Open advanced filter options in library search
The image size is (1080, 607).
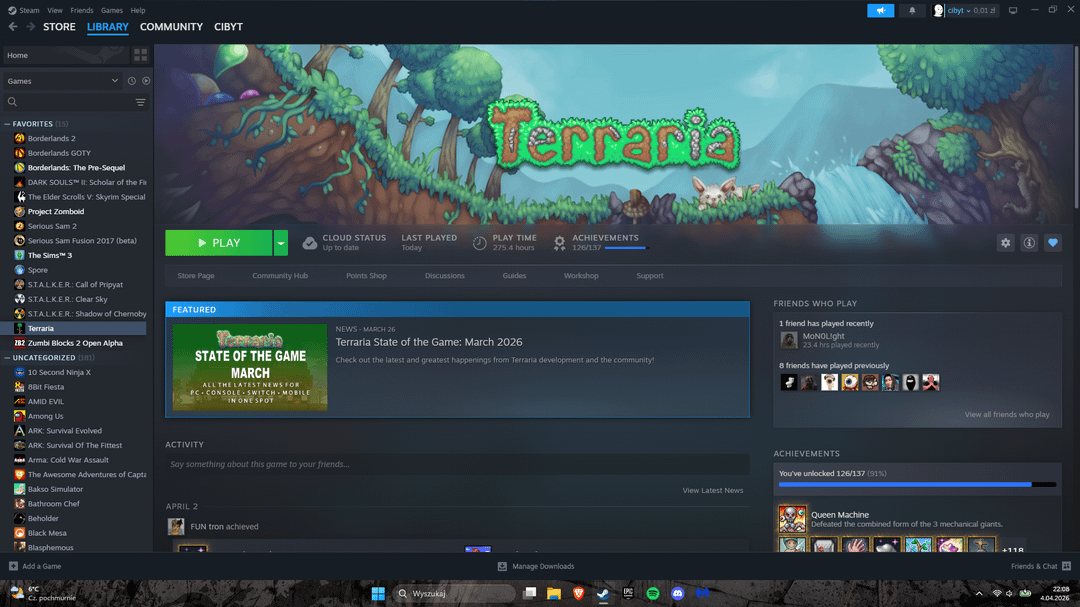(x=140, y=102)
